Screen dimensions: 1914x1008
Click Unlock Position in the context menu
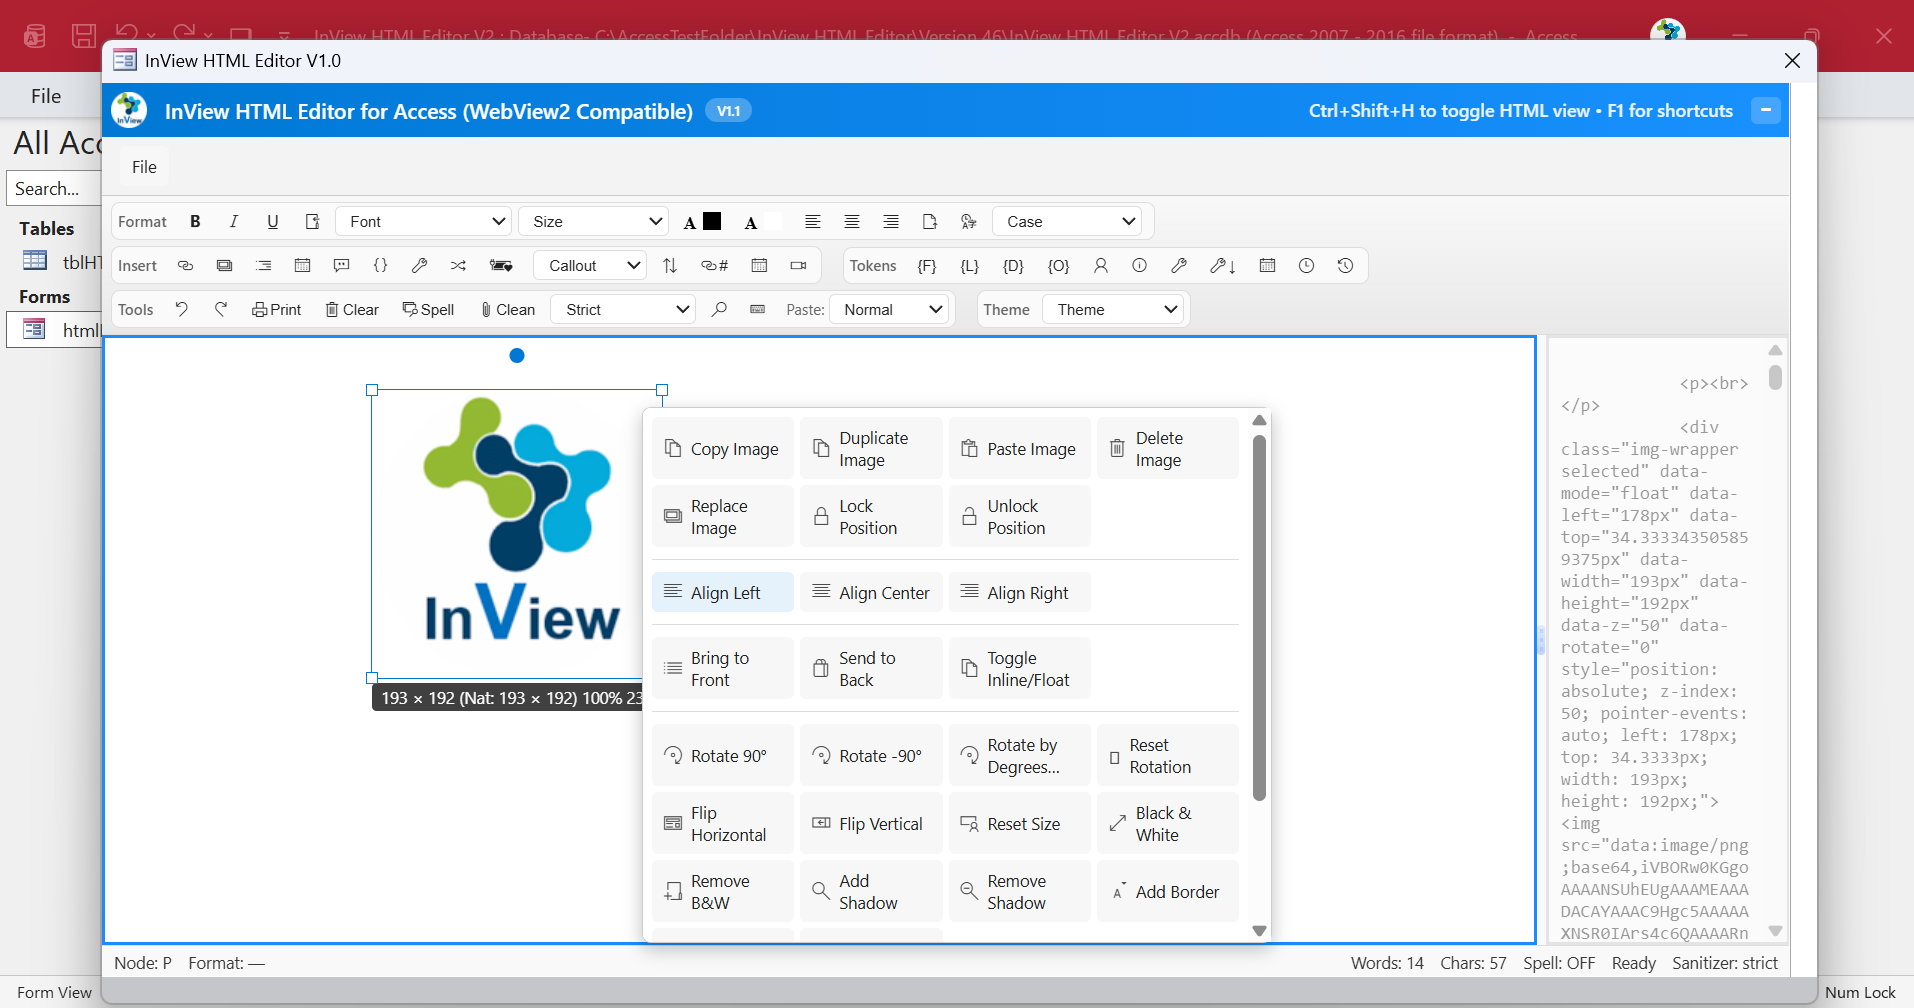click(1017, 516)
